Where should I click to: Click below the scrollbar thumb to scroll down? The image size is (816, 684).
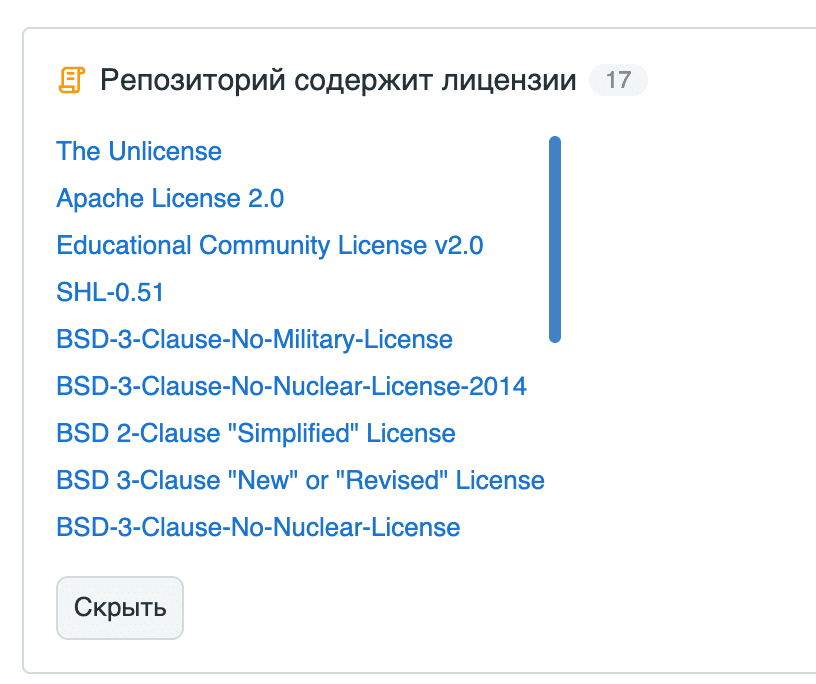pyautogui.click(x=554, y=450)
